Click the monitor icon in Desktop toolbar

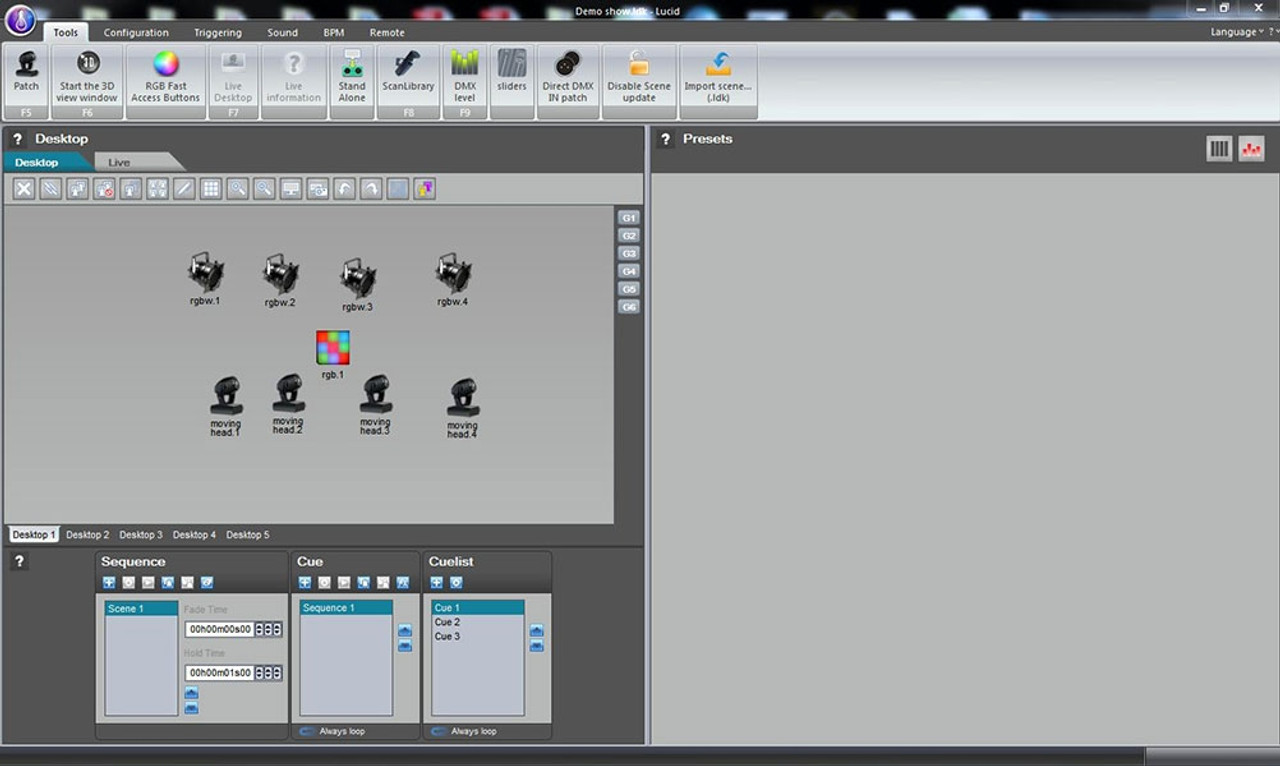click(291, 188)
